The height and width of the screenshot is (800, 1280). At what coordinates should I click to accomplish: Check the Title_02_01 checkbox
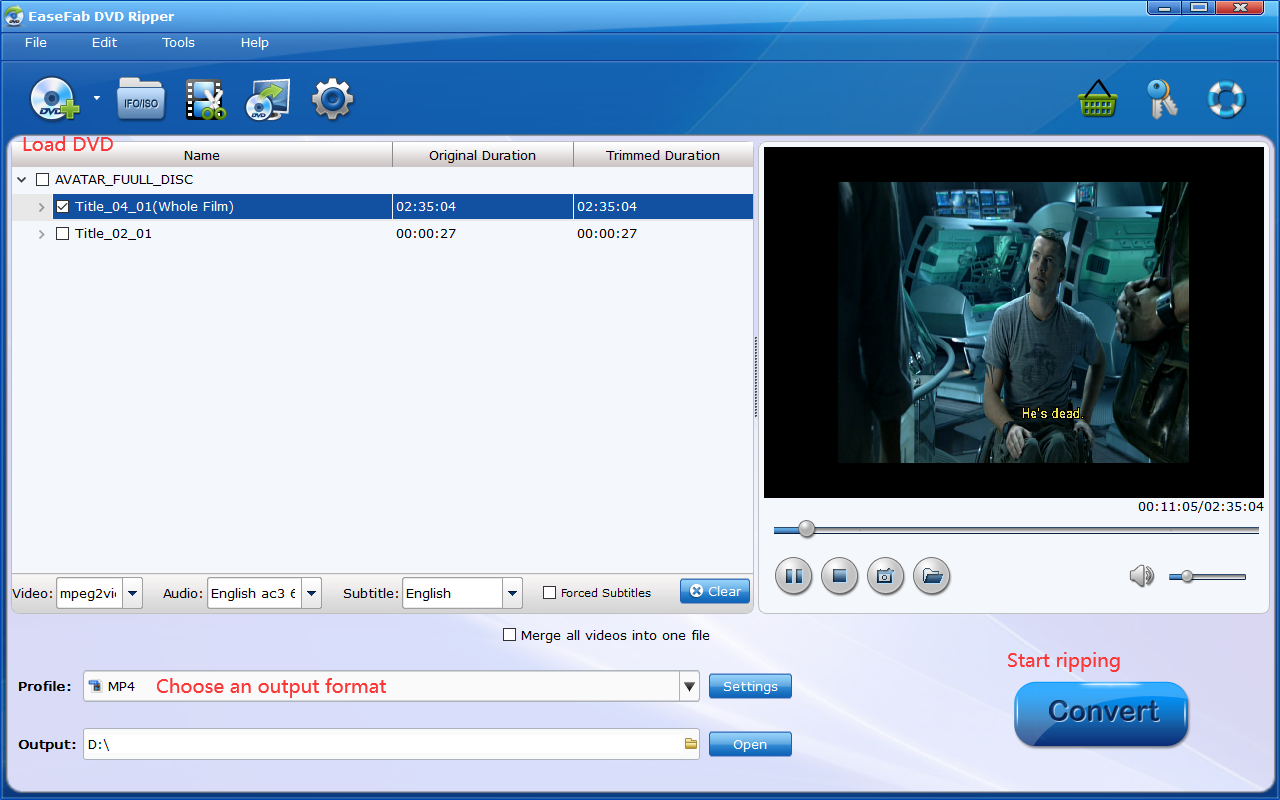tap(63, 234)
